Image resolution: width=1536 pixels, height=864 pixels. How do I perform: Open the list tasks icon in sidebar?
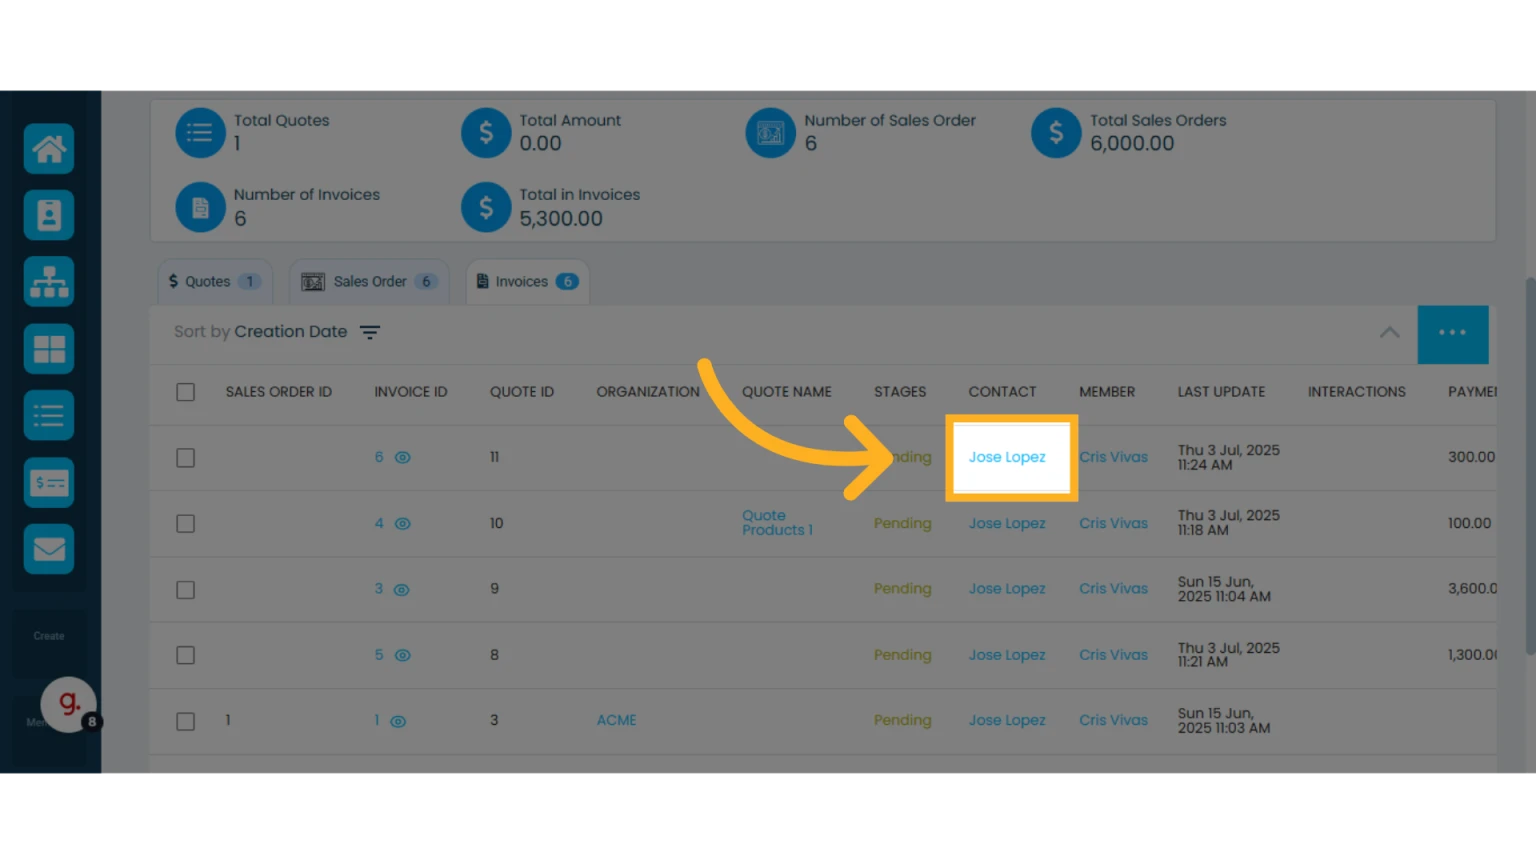pos(49,415)
